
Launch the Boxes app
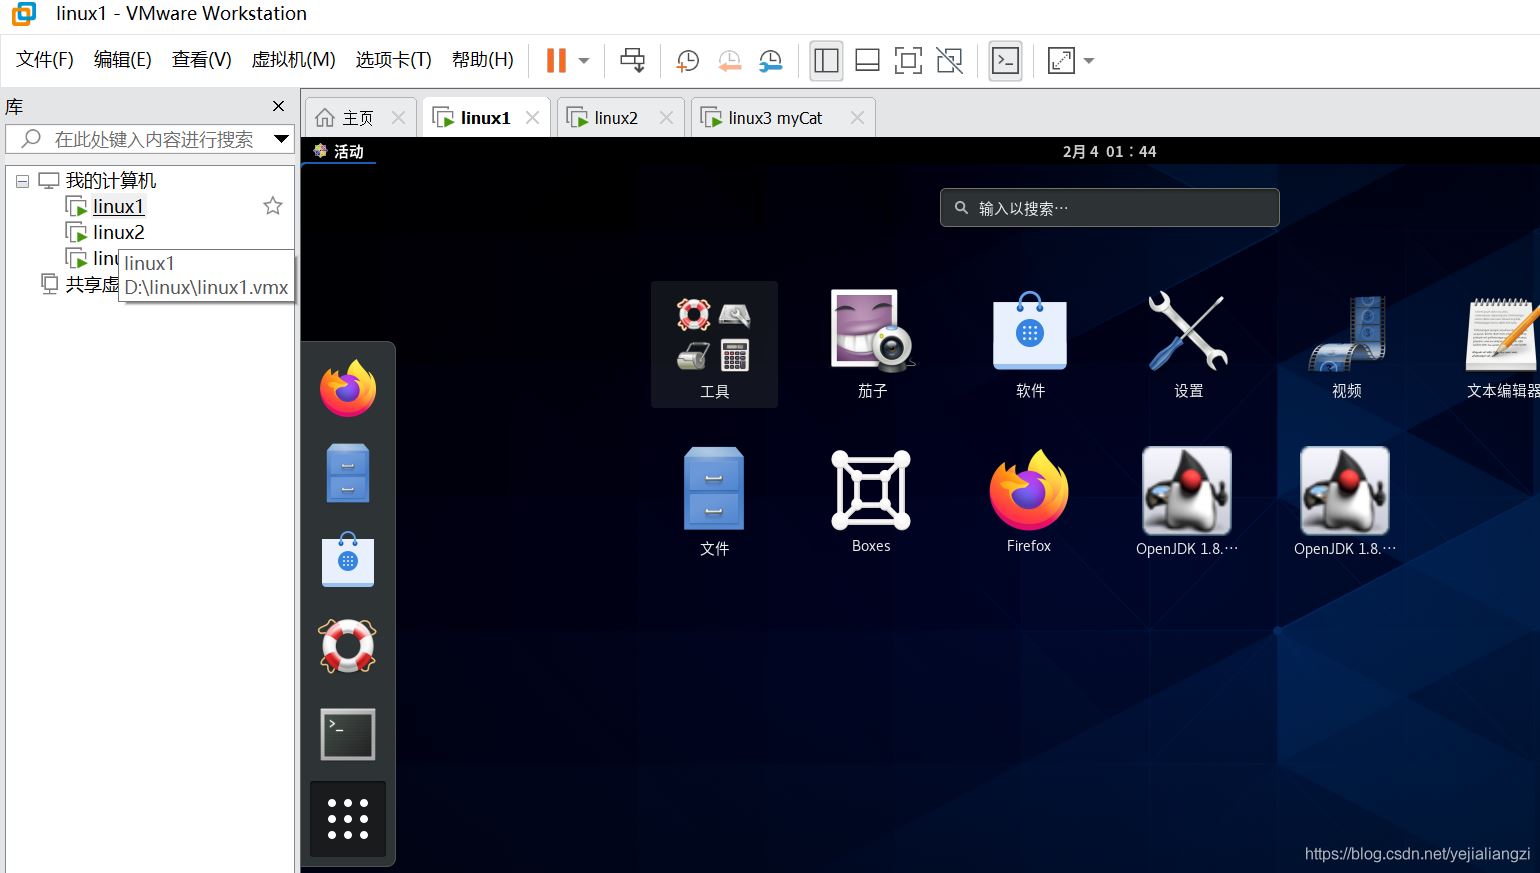pyautogui.click(x=871, y=502)
